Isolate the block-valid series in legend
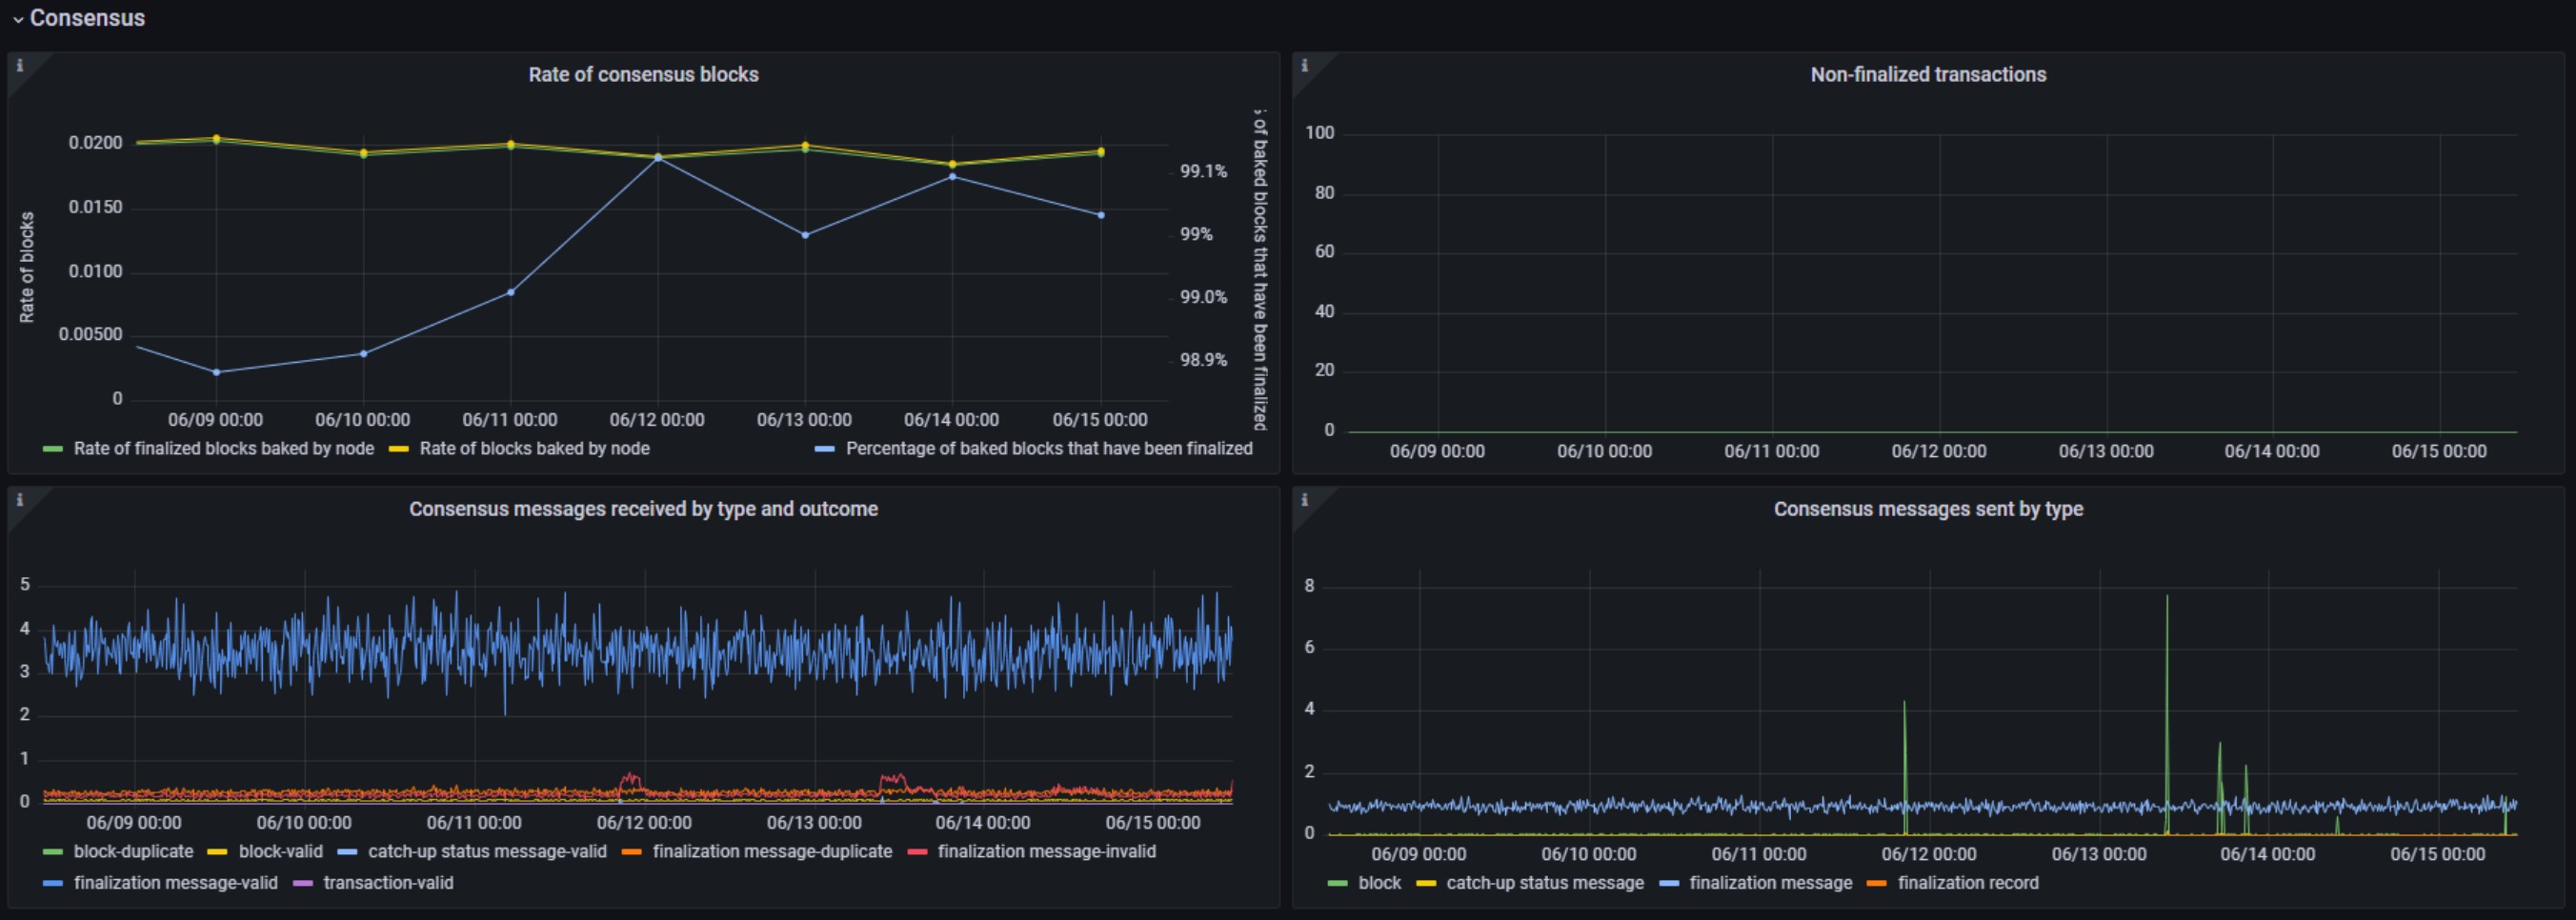 pos(280,852)
